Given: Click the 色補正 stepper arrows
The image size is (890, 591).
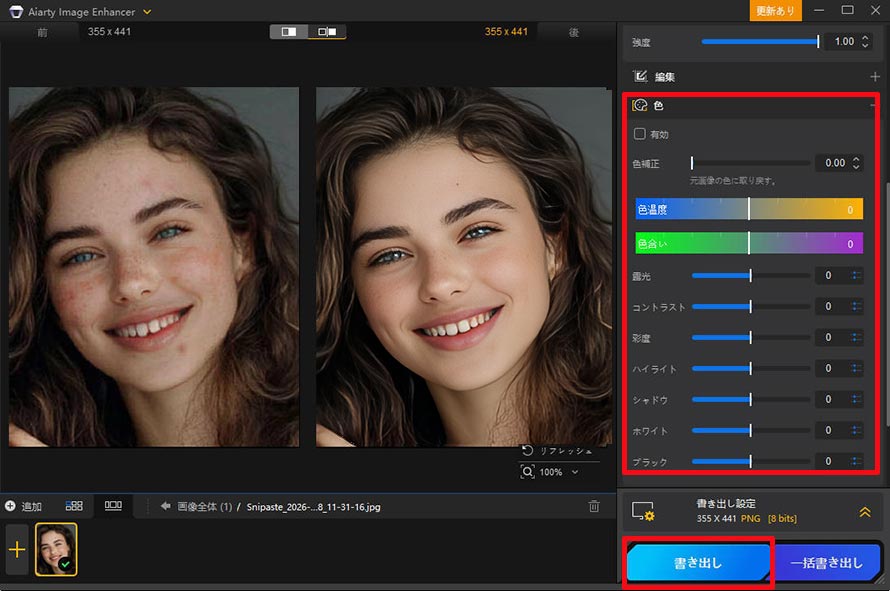Looking at the screenshot, I should pyautogui.click(x=856, y=163).
